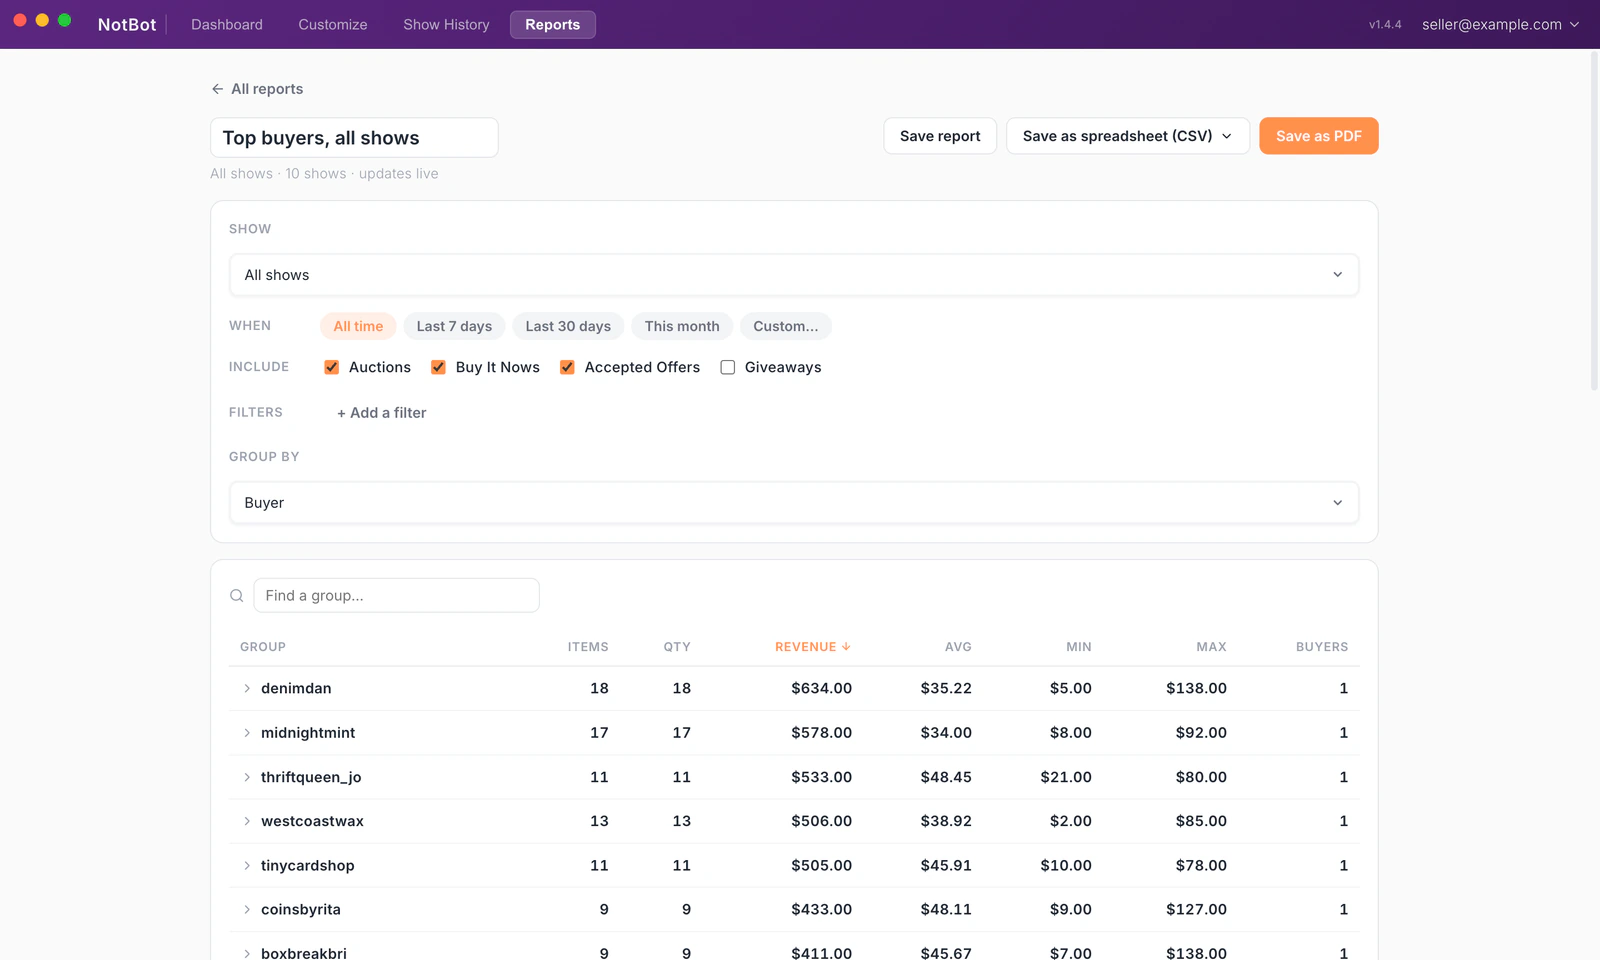Open the Customize tab
The height and width of the screenshot is (960, 1600).
[333, 24]
